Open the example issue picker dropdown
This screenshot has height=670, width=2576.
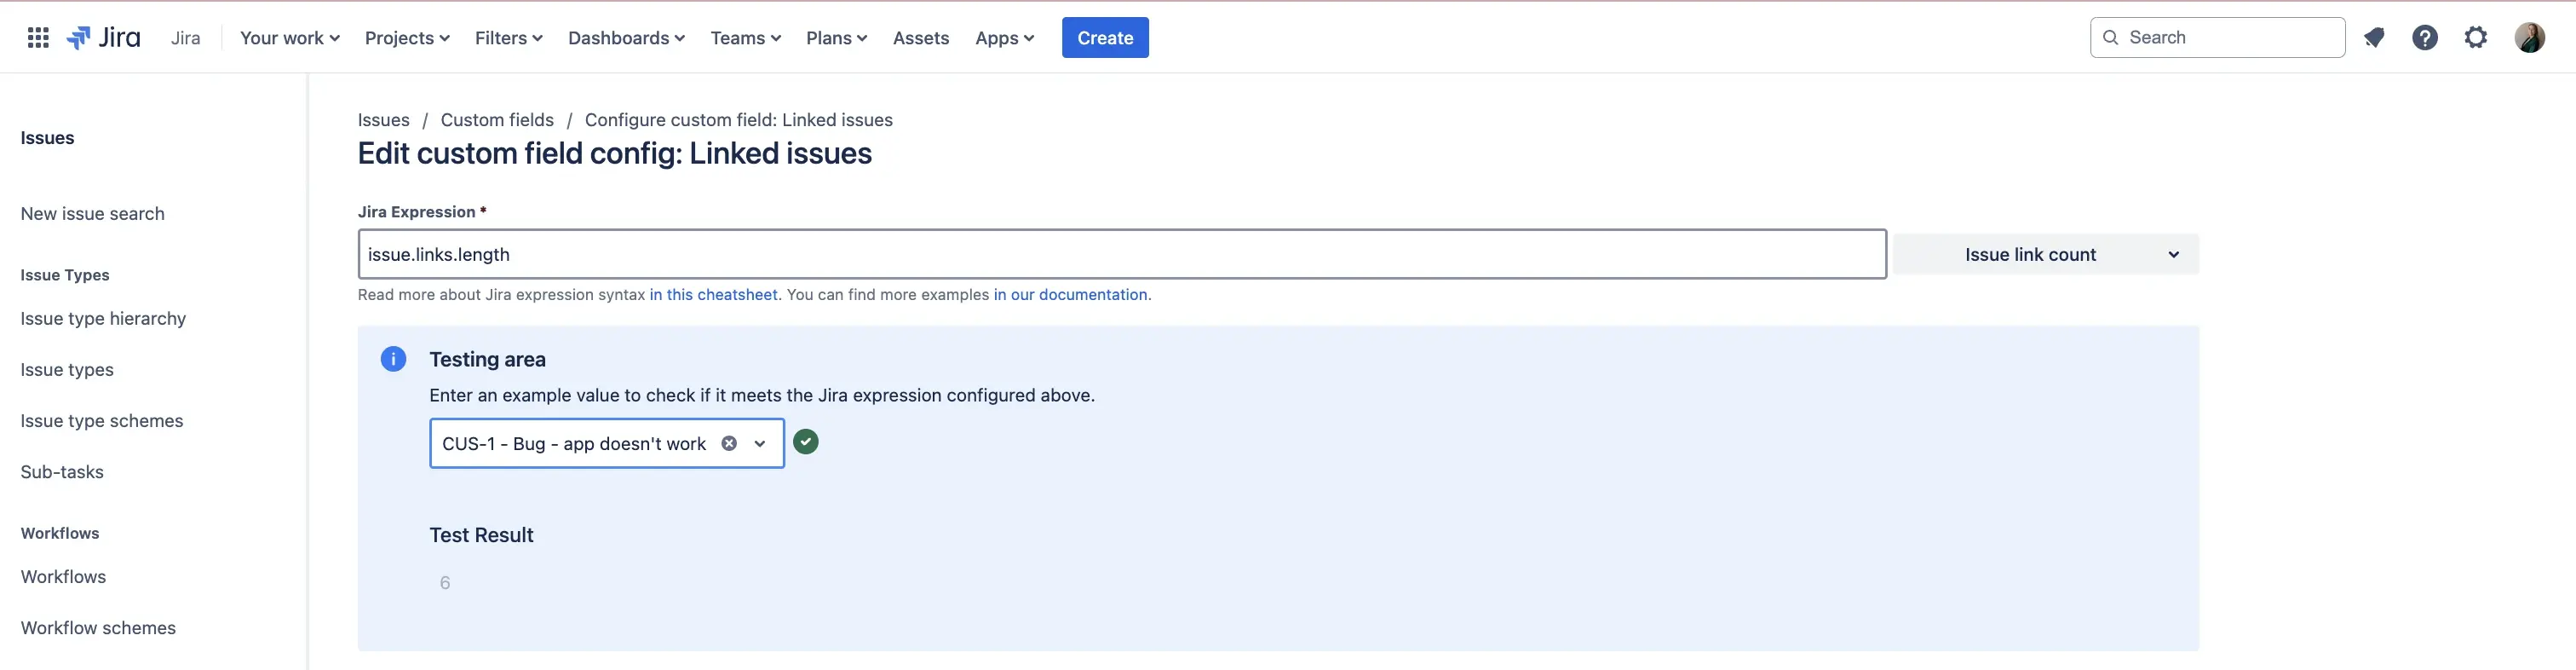coord(760,443)
